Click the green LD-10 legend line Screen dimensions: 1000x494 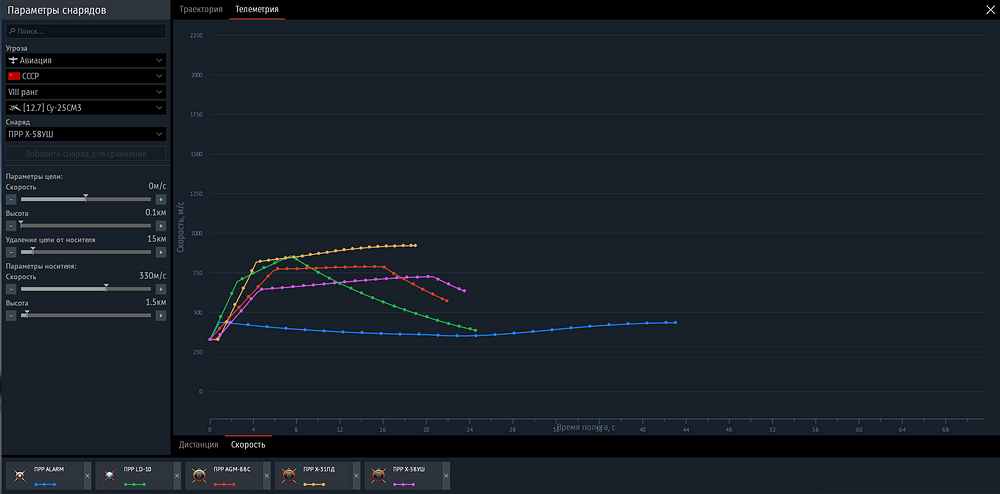pyautogui.click(x=135, y=484)
